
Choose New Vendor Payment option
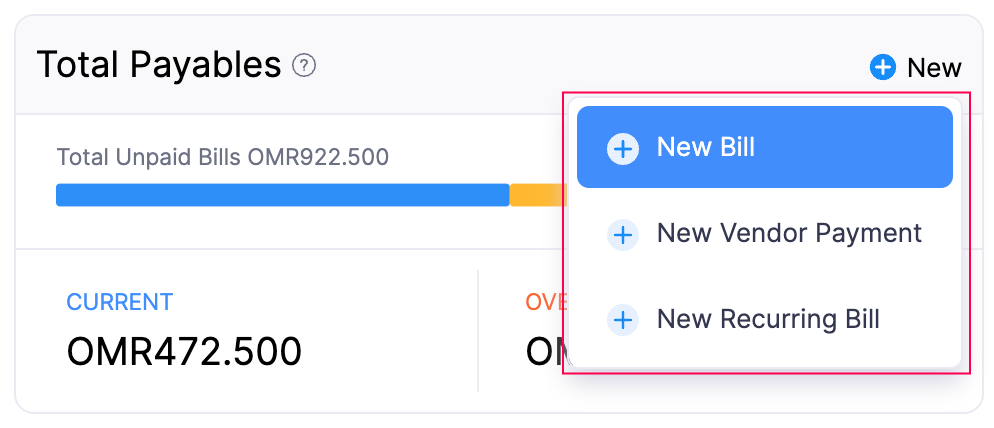(764, 234)
